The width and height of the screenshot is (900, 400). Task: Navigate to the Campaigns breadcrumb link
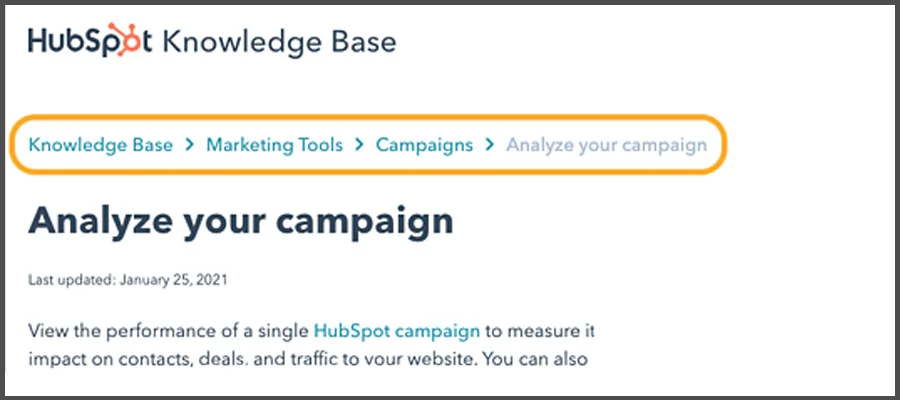click(424, 145)
